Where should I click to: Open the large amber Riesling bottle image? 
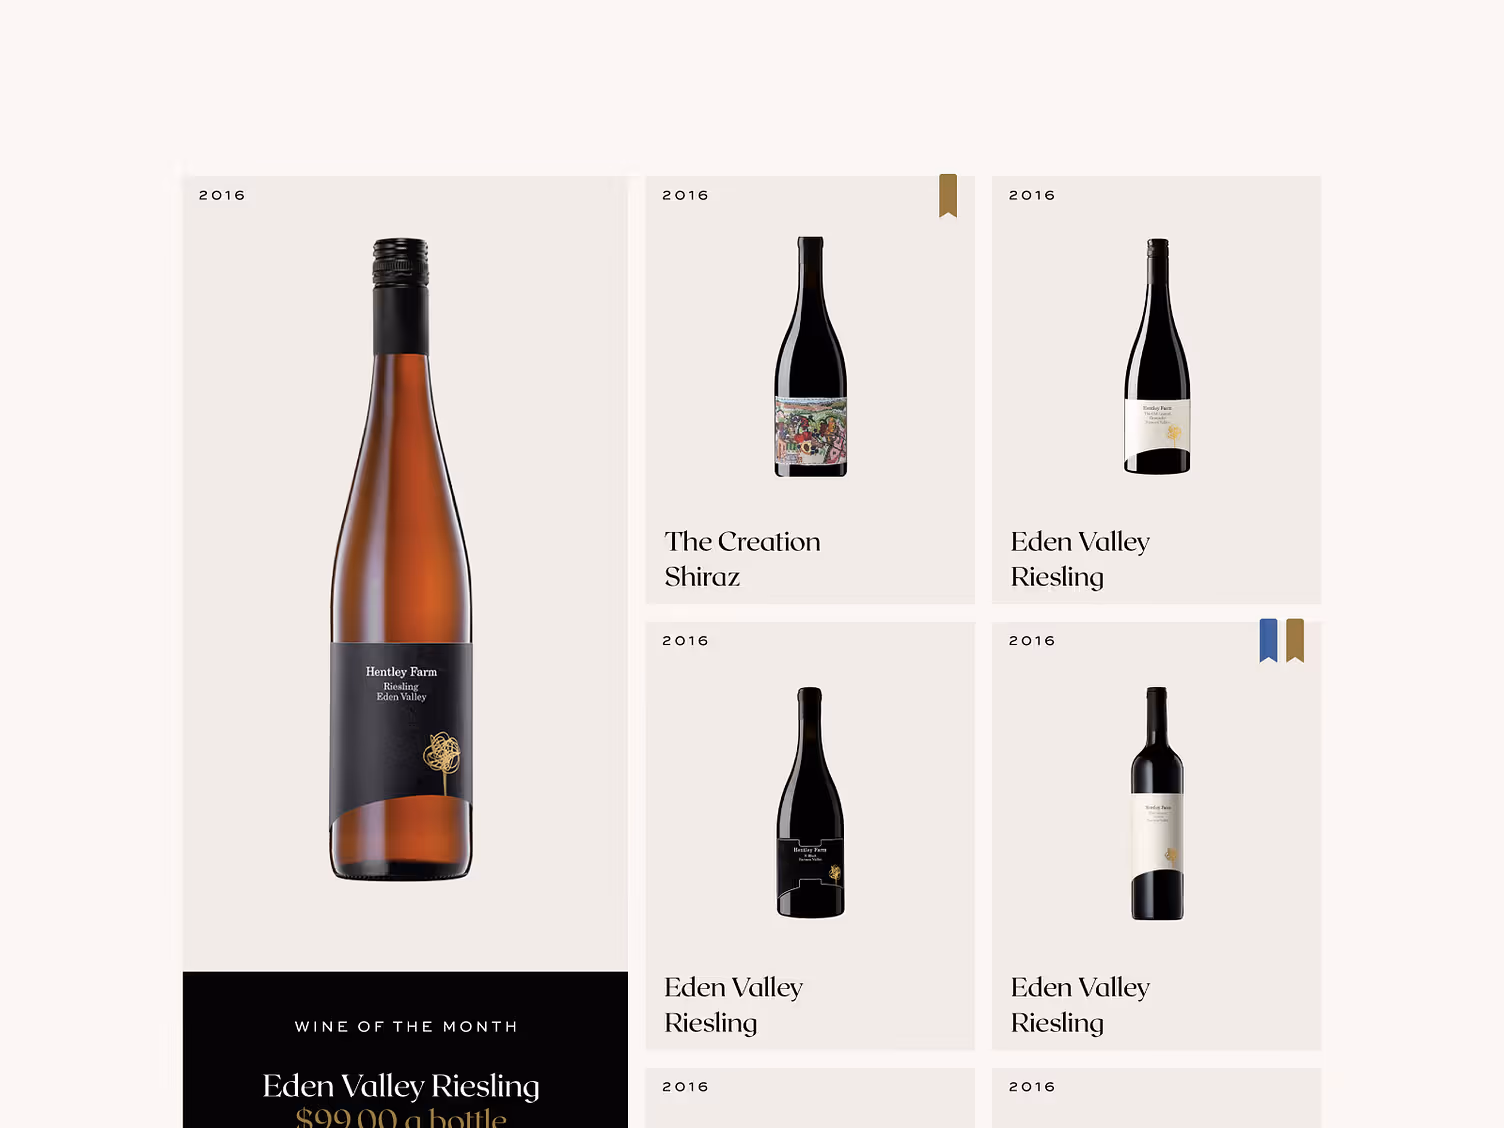401,560
